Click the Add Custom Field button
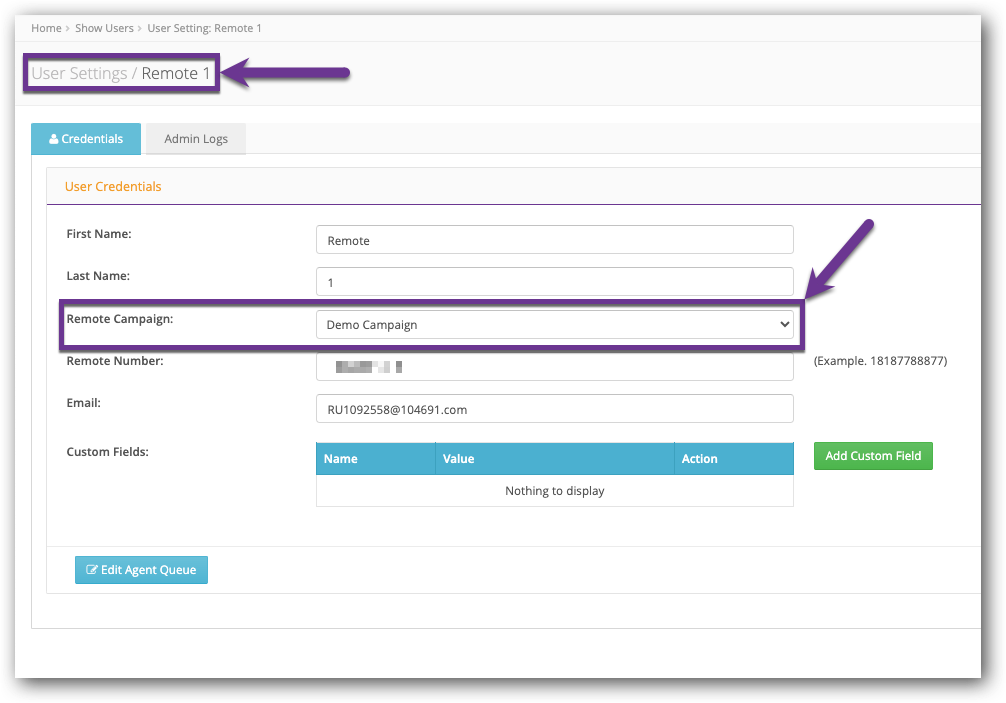Image resolution: width=1006 pixels, height=703 pixels. point(872,455)
